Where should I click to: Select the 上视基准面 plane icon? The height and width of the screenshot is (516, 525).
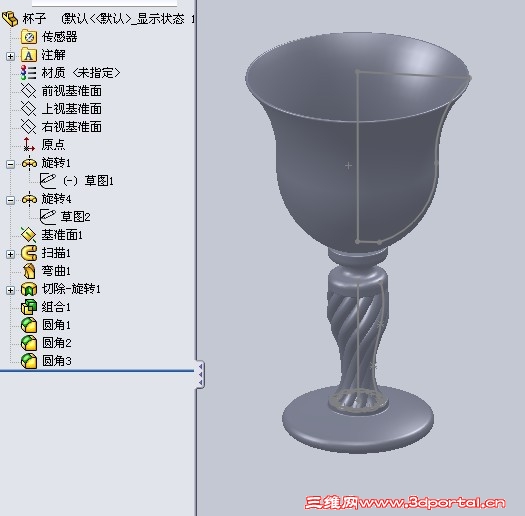tap(29, 109)
